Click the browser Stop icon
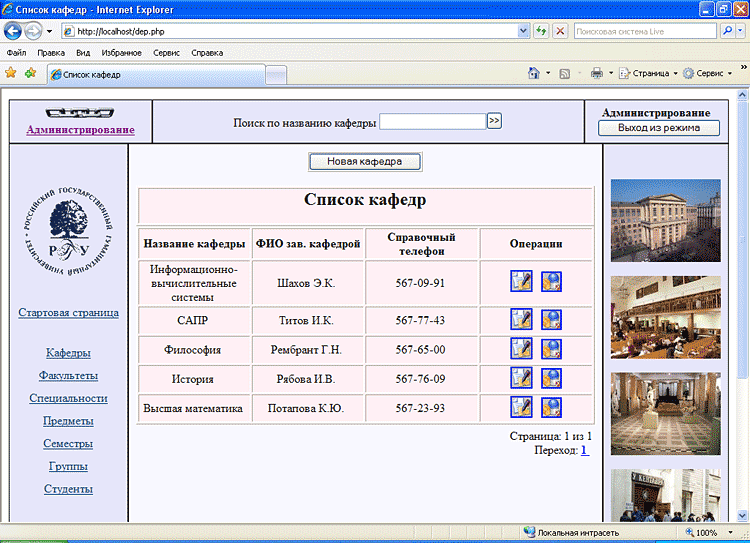Screen dimensions: 750x543 click(560, 31)
